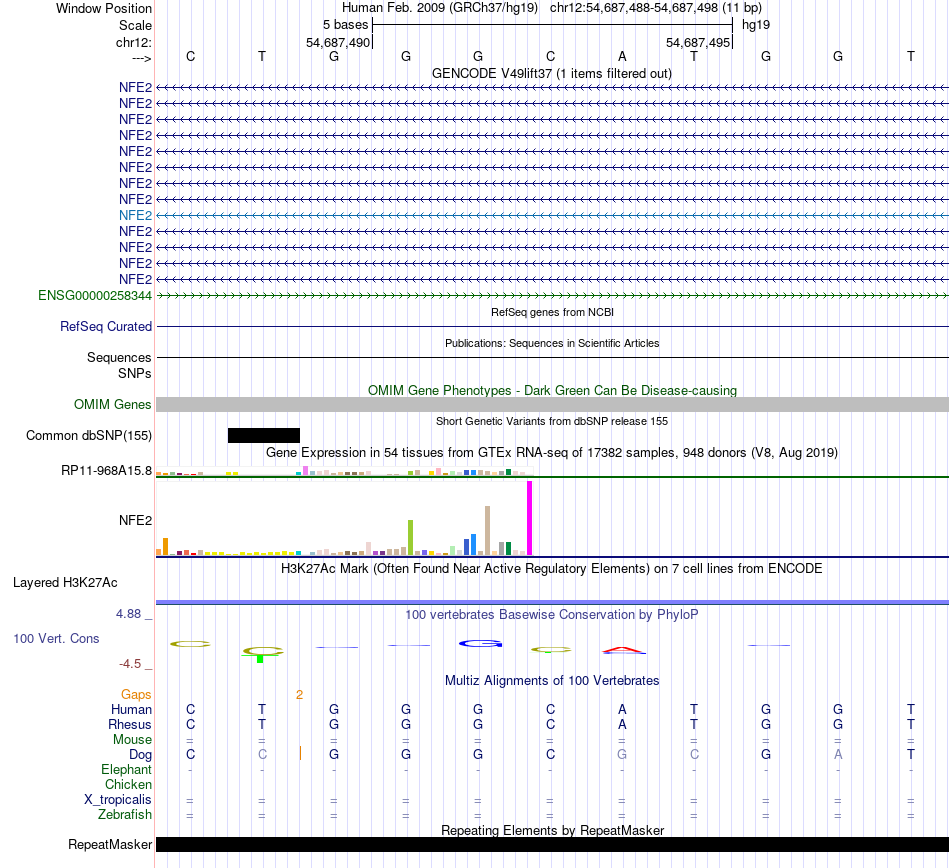Click the faded A base in the Dog row
This screenshot has width=950, height=868.
tap(838, 754)
